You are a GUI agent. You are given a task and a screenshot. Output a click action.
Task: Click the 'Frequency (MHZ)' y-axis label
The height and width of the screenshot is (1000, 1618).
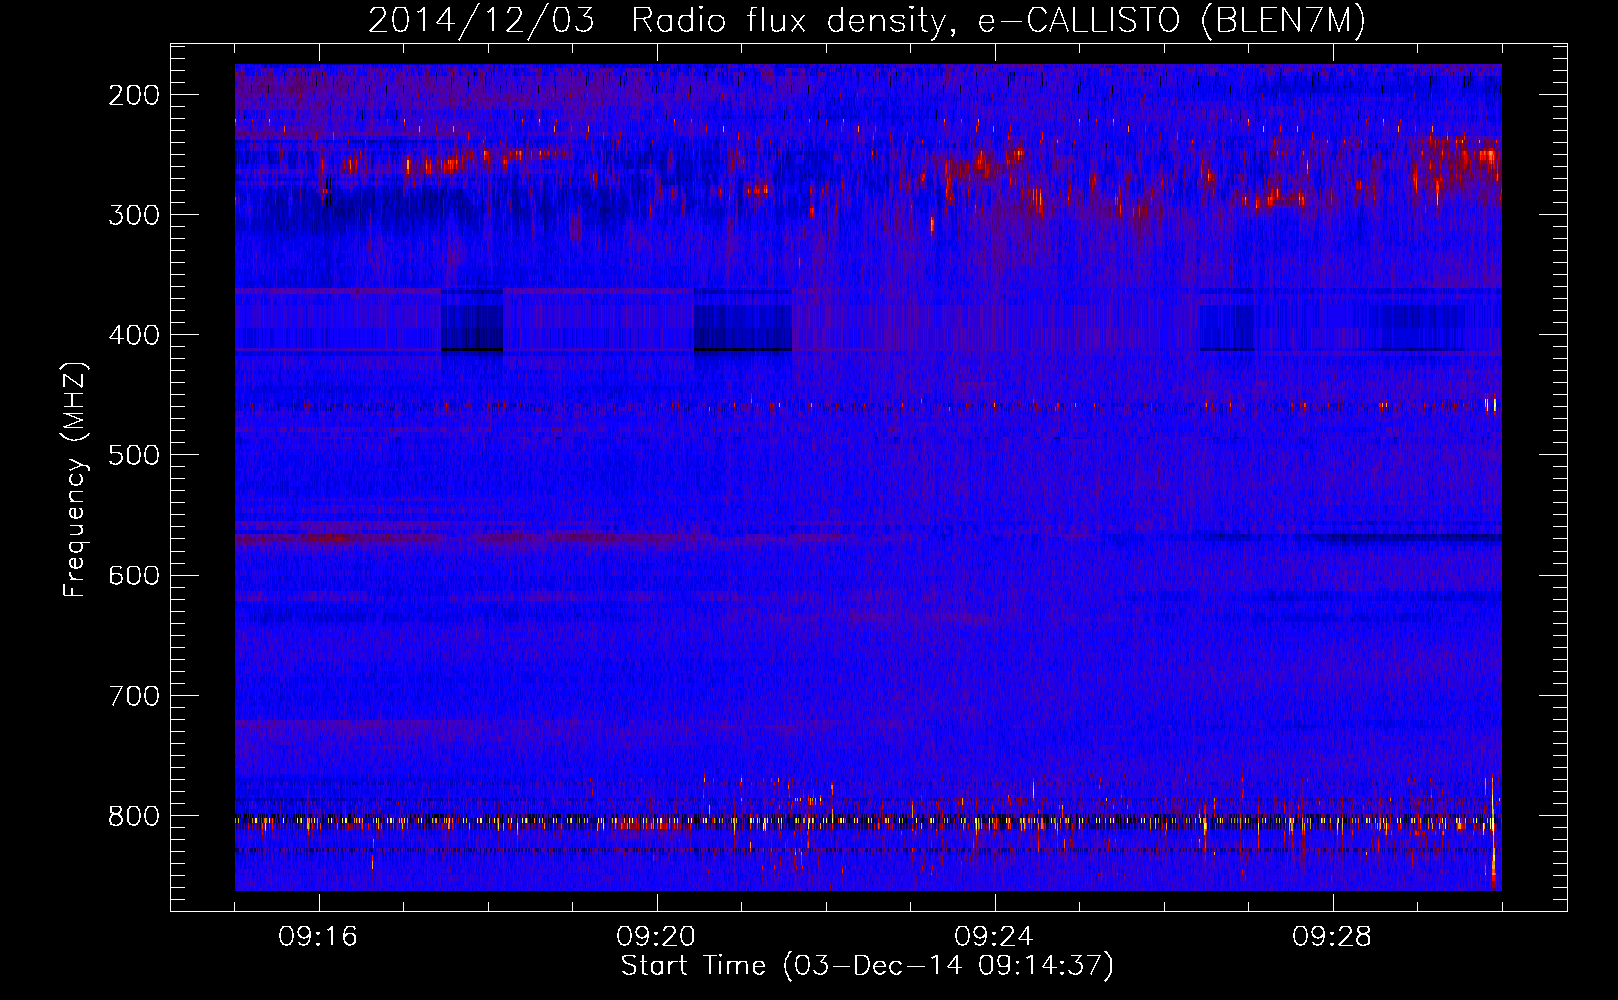(x=76, y=479)
